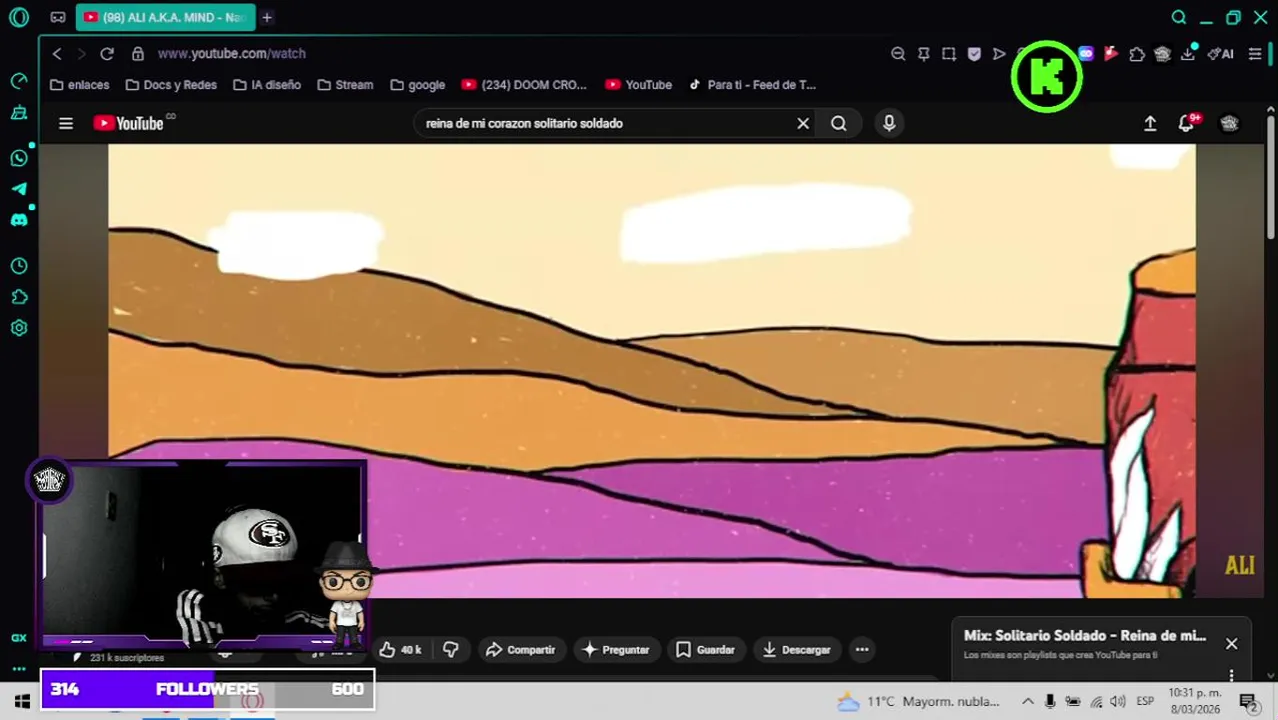The height and width of the screenshot is (720, 1278).
Task: Click the send flow arrow icon
Action: click(x=999, y=53)
